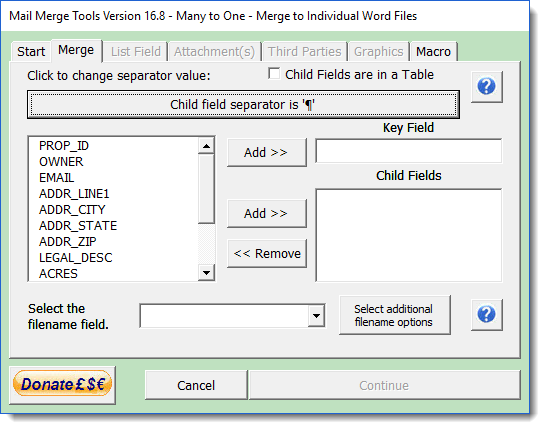This screenshot has width=545, height=429.
Task: Click Add >> next to Child Fields
Action: (x=267, y=213)
